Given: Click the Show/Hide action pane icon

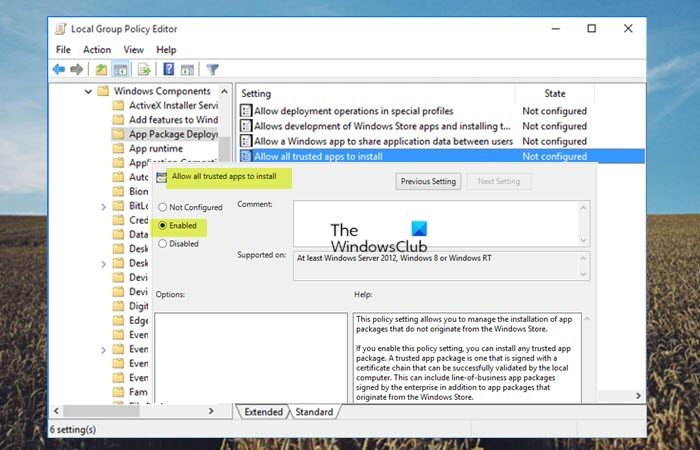Looking at the screenshot, I should tap(187, 69).
